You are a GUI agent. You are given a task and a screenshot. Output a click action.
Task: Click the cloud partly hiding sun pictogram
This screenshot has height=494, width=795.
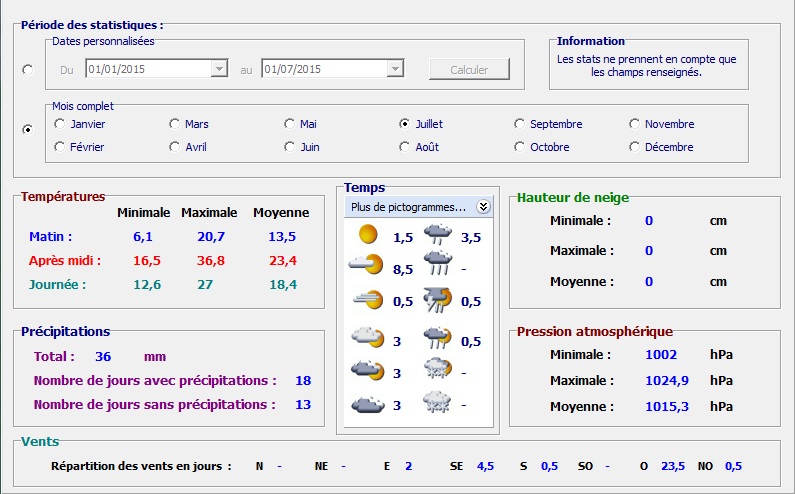click(x=368, y=337)
